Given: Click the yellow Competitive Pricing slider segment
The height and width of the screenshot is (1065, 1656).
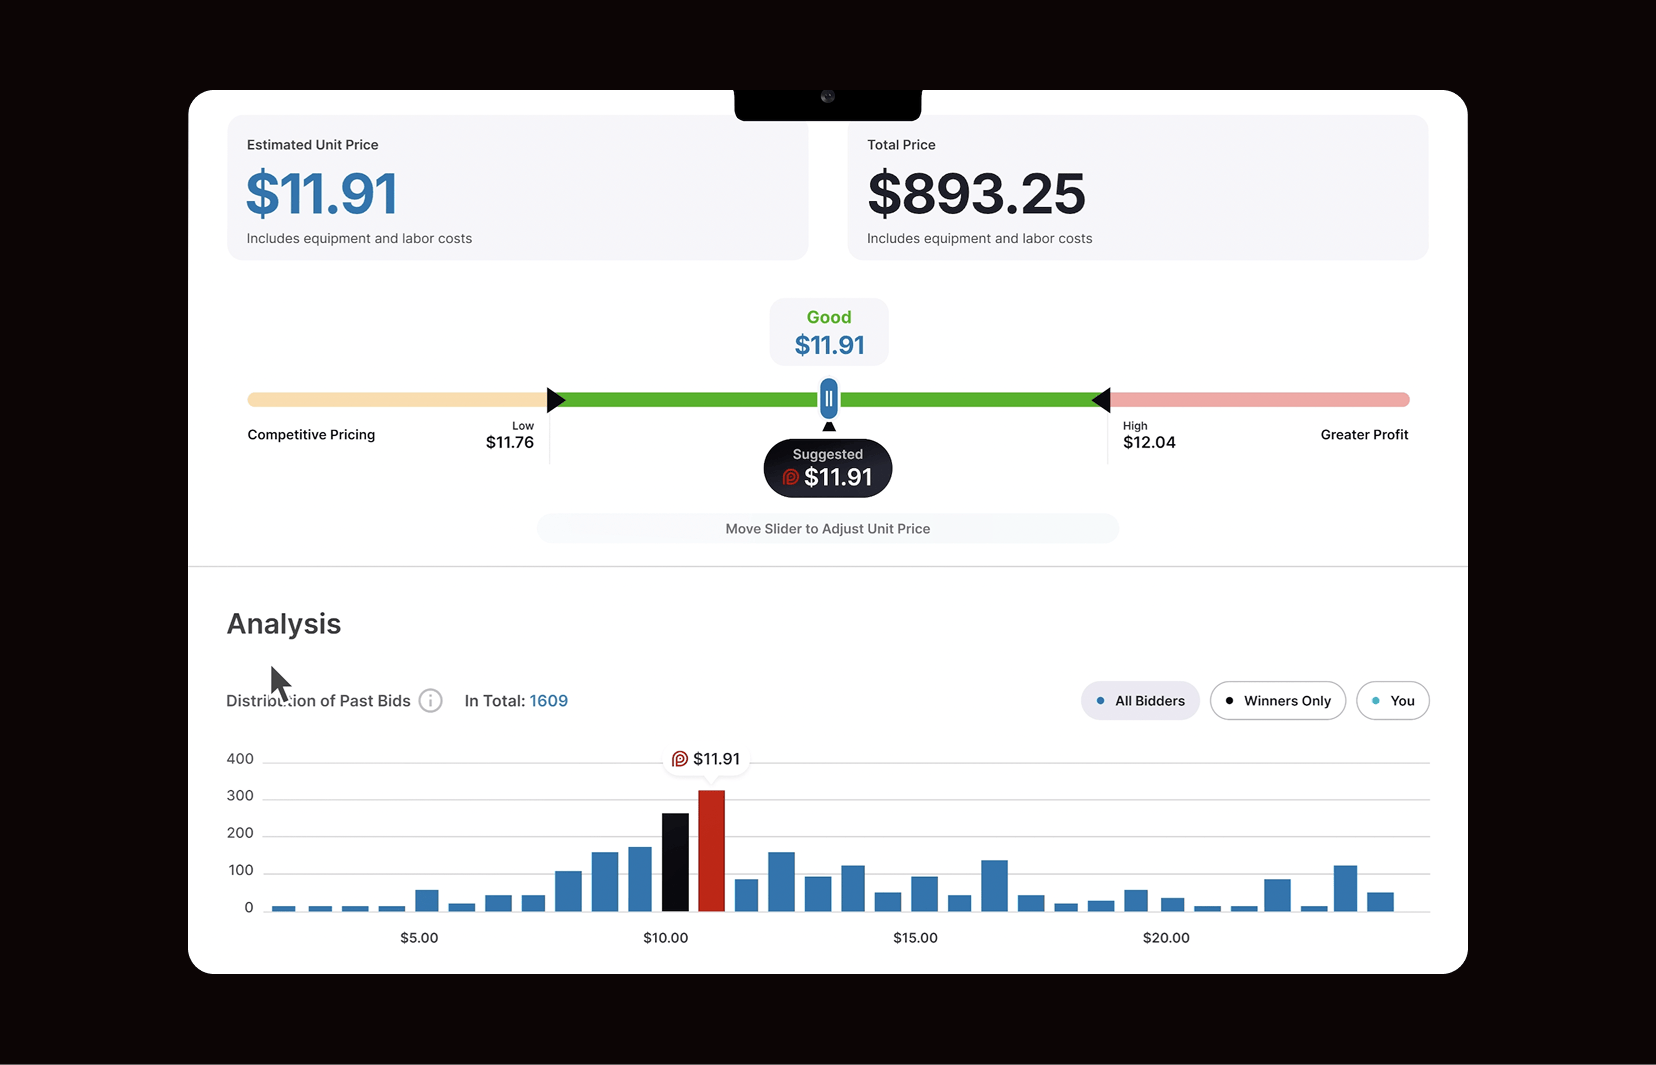Looking at the screenshot, I should click(x=396, y=400).
